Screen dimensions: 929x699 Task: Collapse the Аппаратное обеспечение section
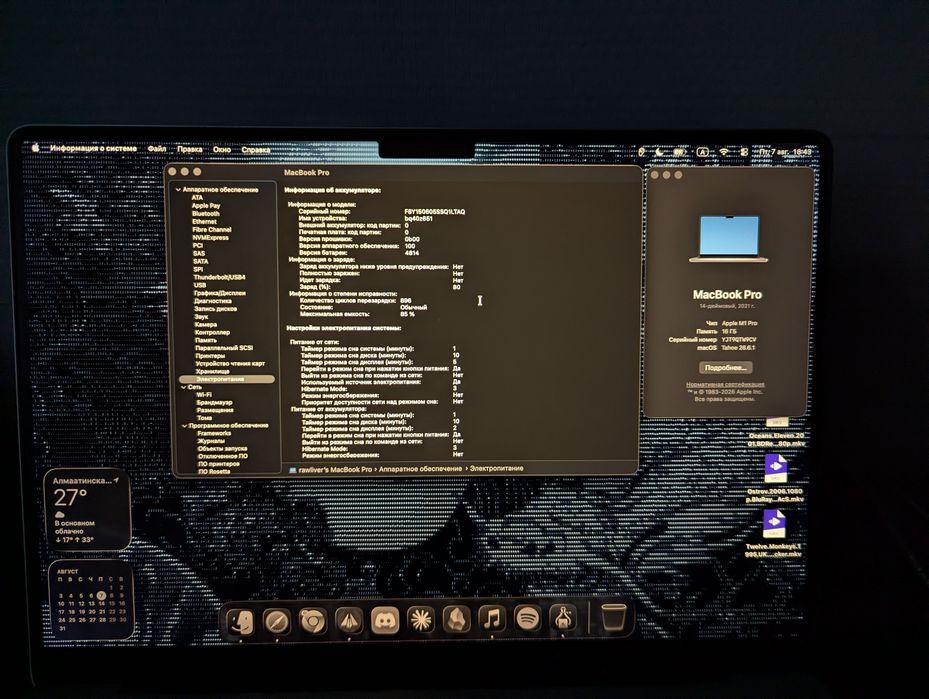click(178, 190)
